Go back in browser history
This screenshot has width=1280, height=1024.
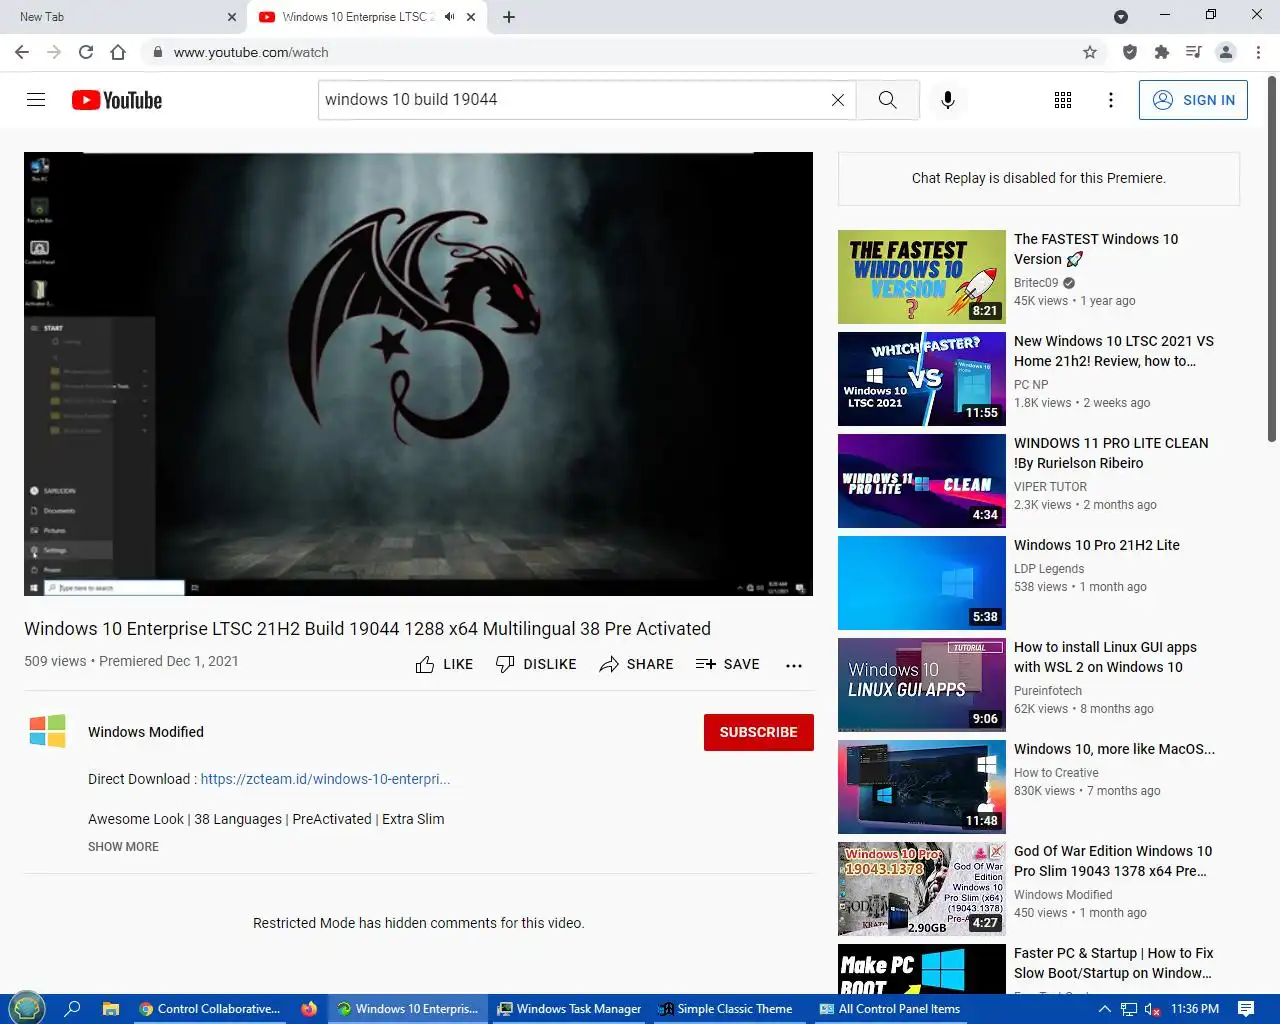22,52
